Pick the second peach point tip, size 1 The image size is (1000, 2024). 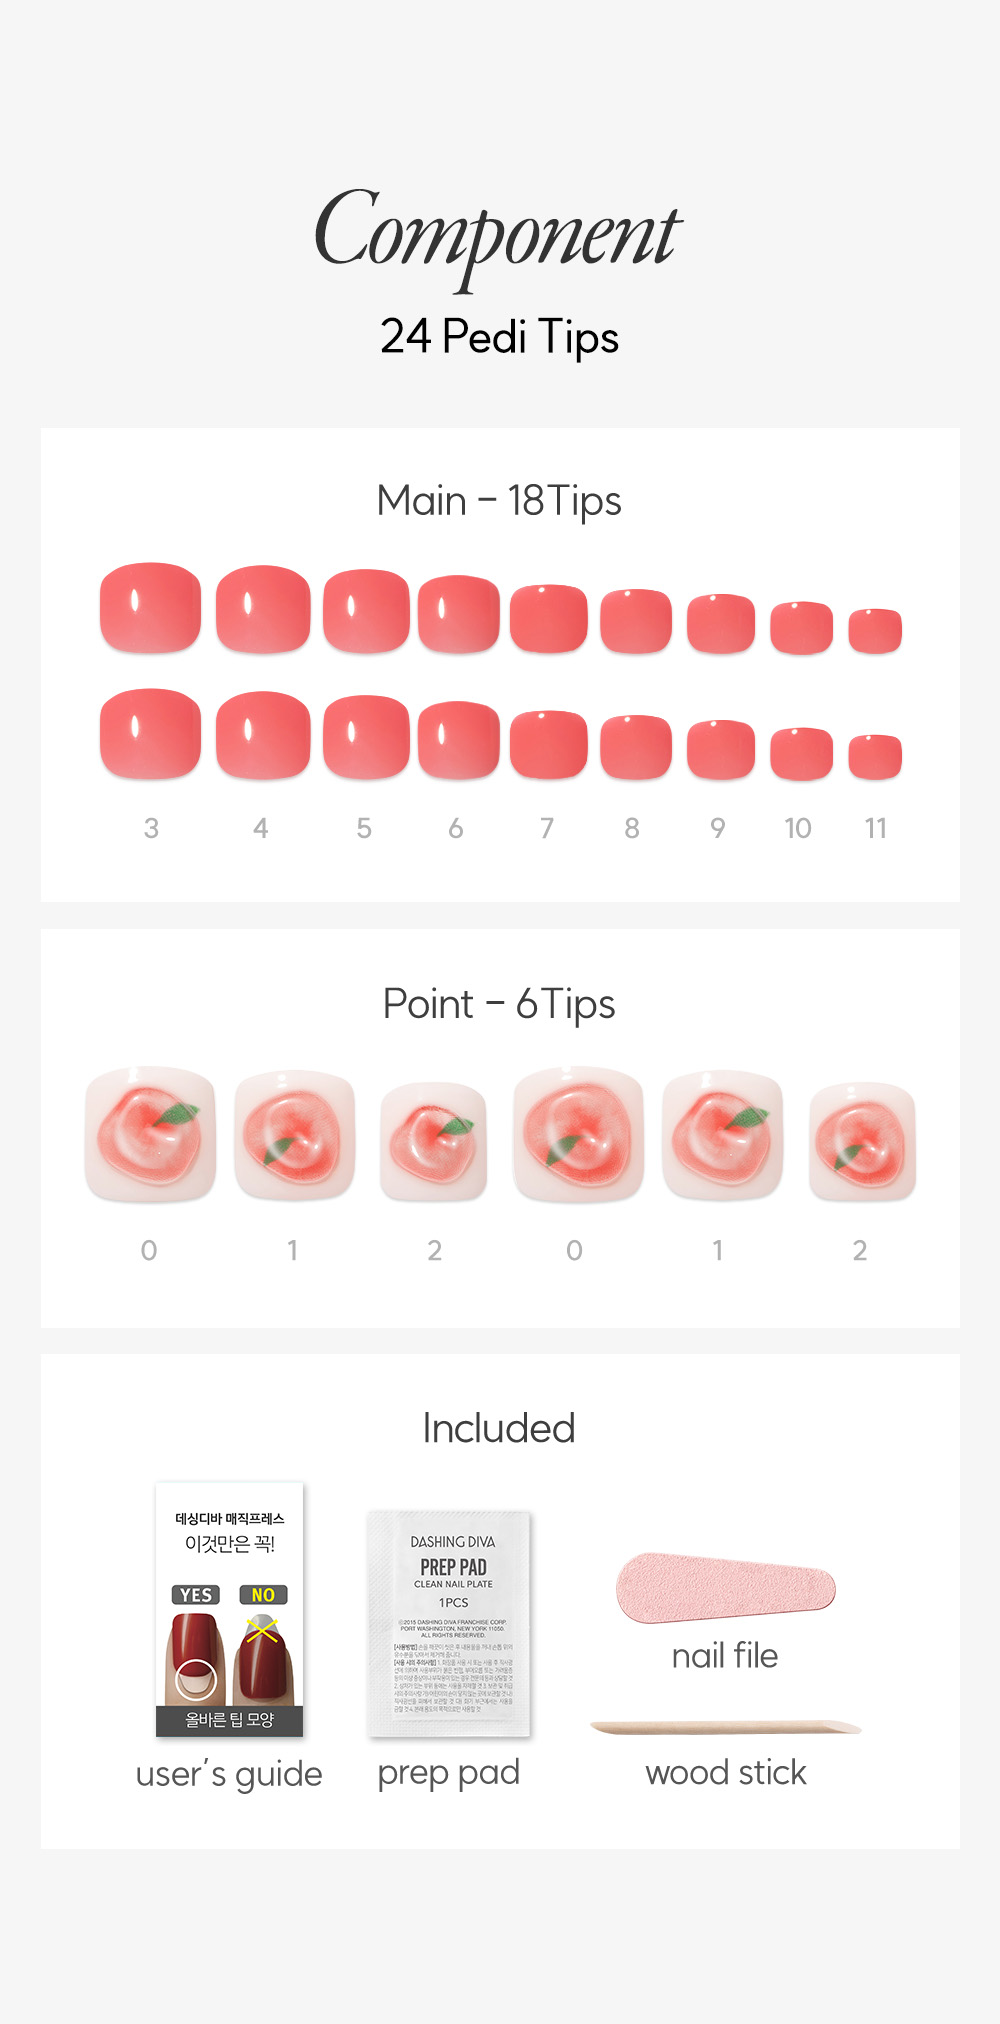click(x=294, y=1135)
